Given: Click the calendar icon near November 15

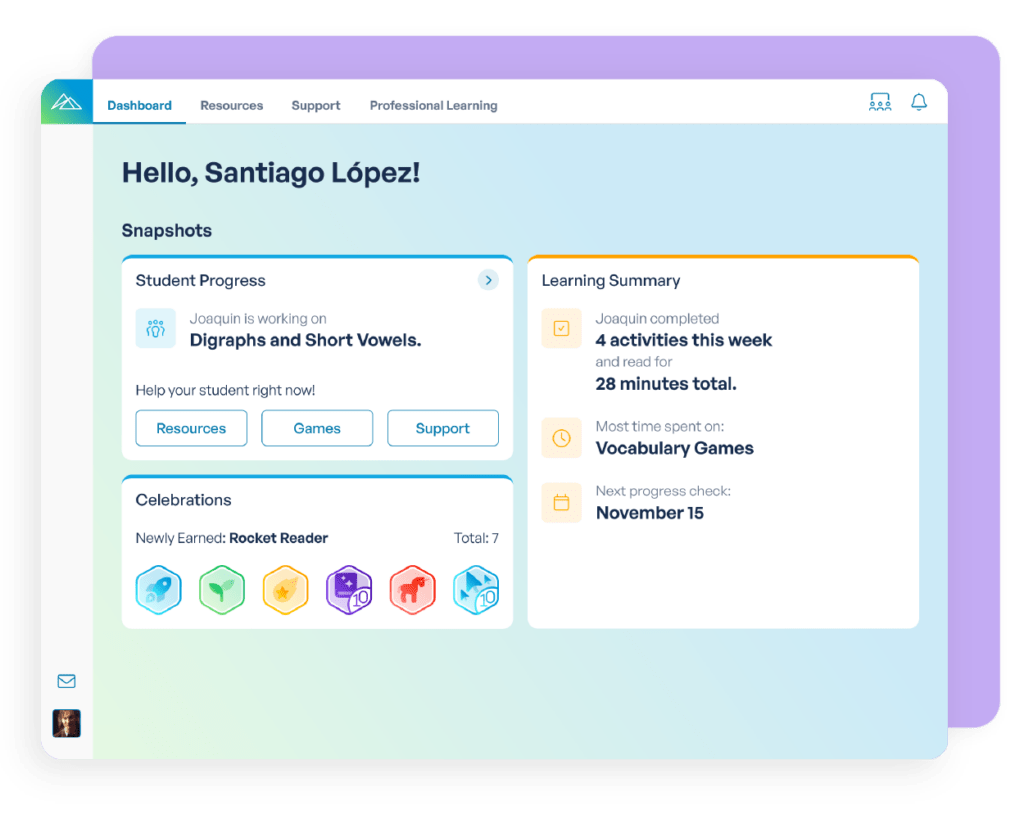Looking at the screenshot, I should [x=561, y=502].
